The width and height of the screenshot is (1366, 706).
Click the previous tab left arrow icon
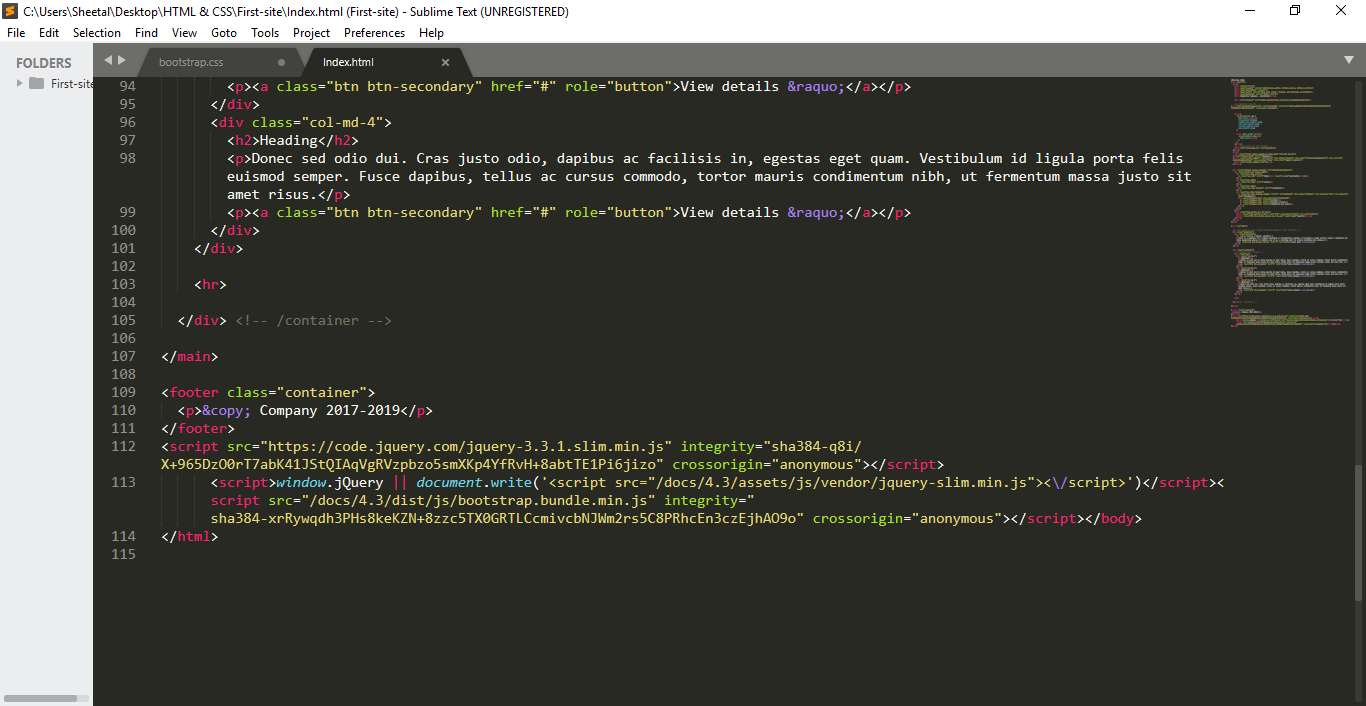(108, 61)
